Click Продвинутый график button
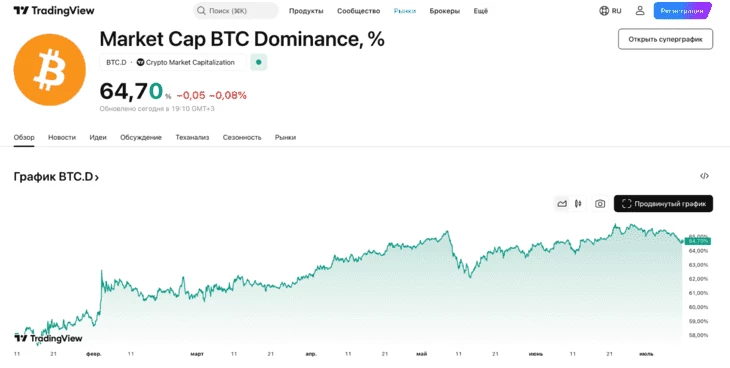Image resolution: width=730 pixels, height=368 pixels. tap(663, 204)
